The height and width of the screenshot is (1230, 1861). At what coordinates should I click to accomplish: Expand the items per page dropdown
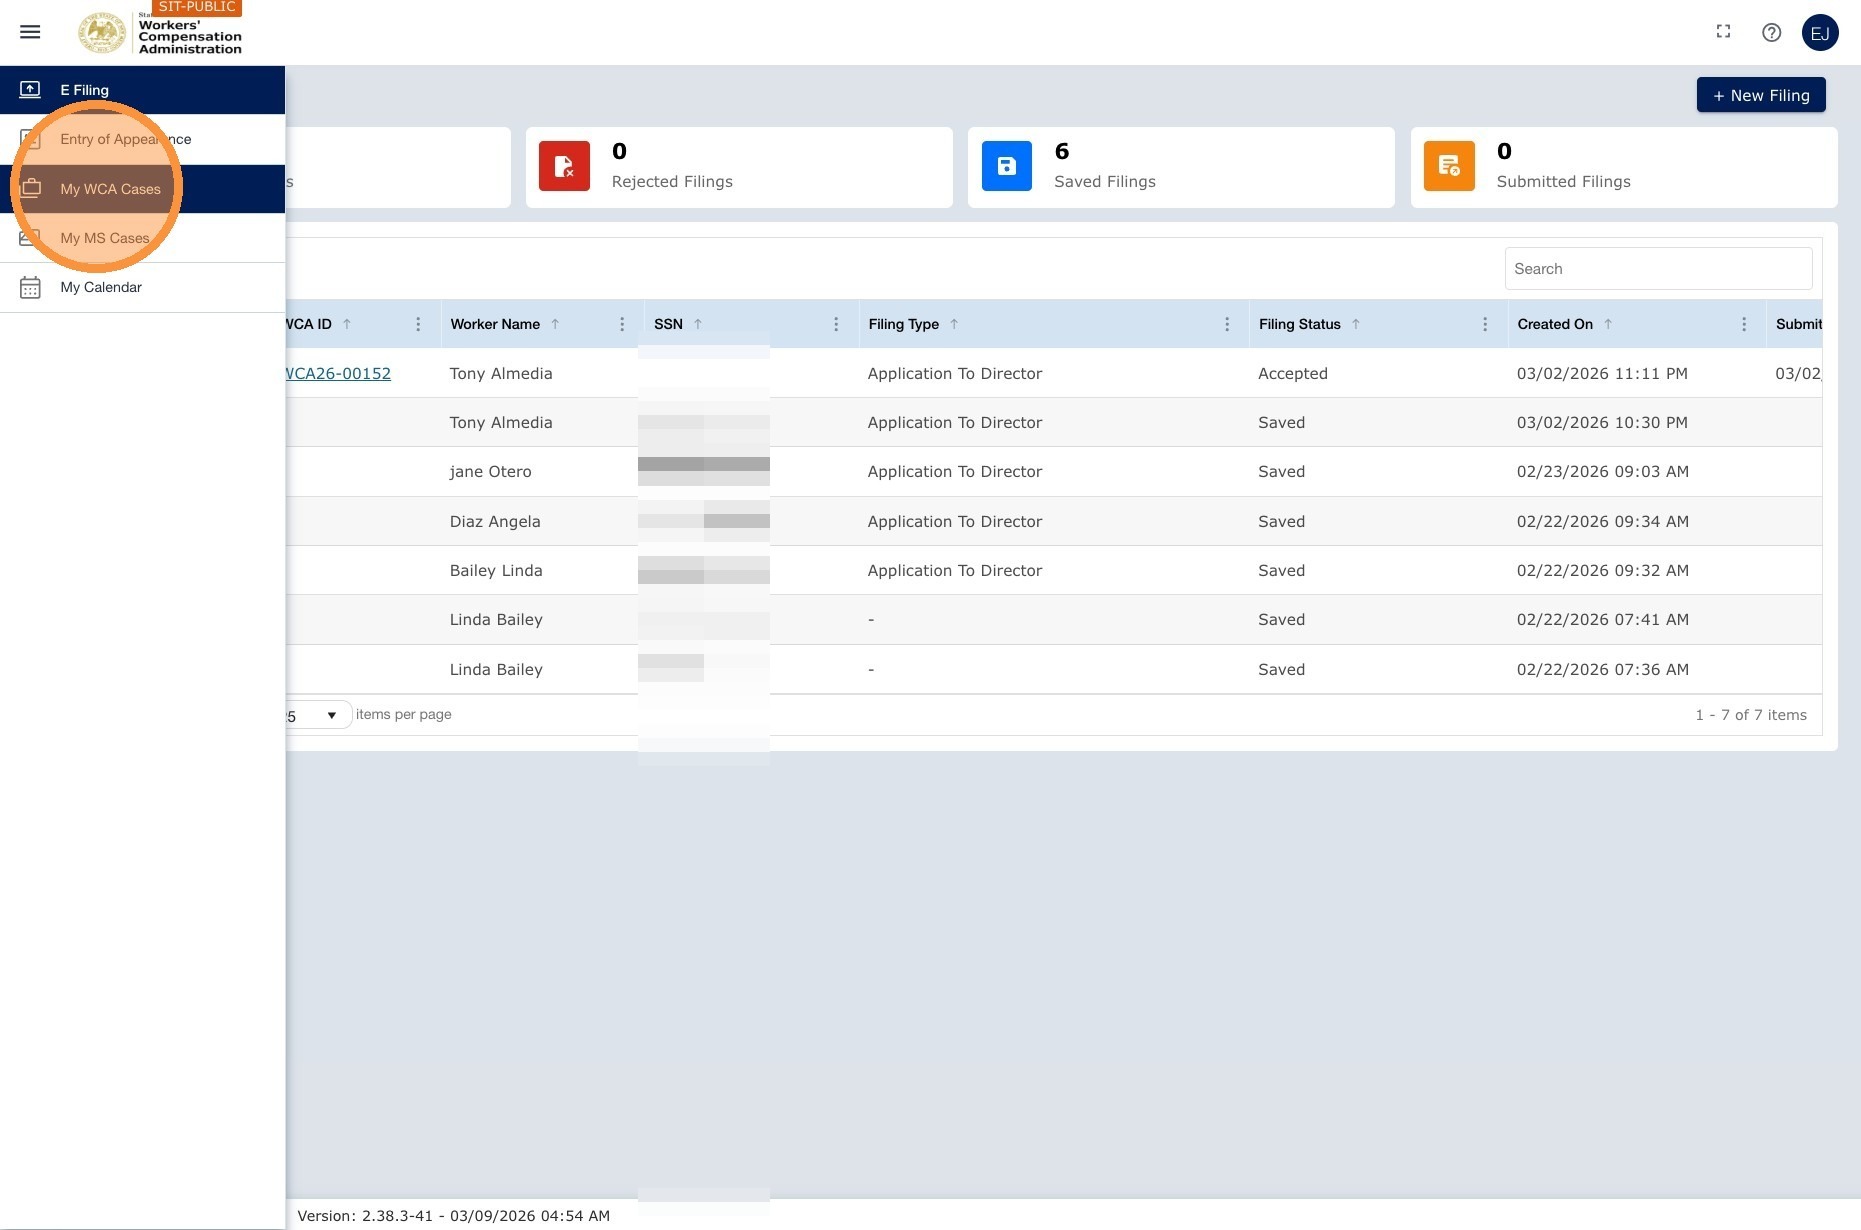317,715
